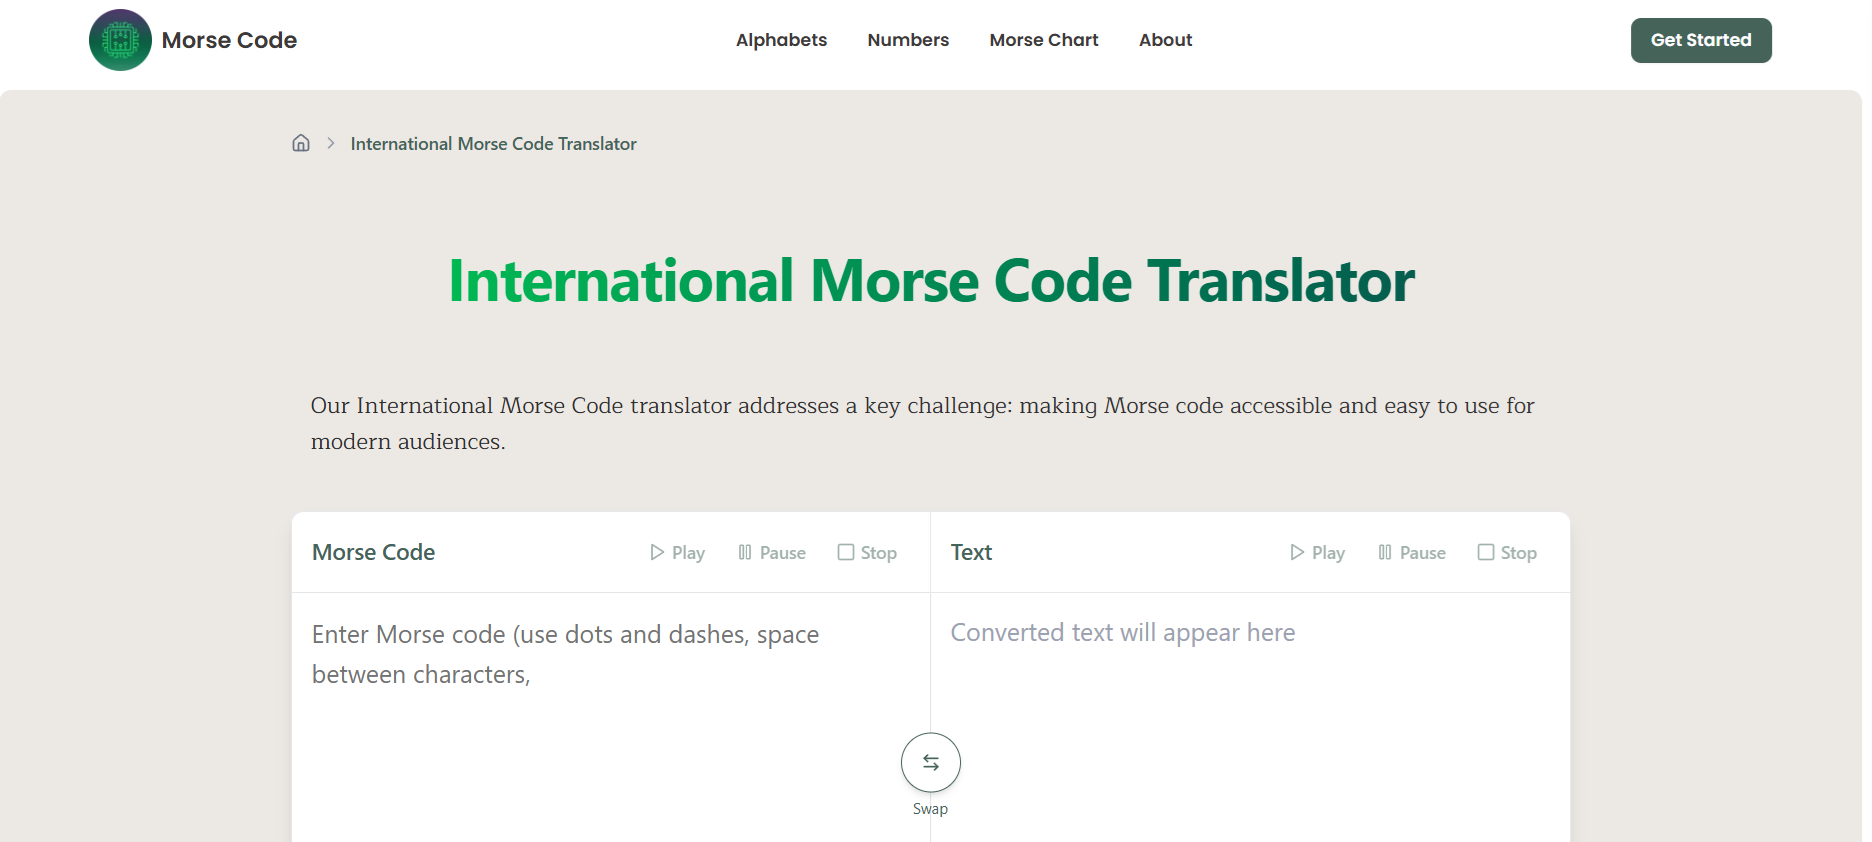Click the Swap round arrows button

click(931, 763)
